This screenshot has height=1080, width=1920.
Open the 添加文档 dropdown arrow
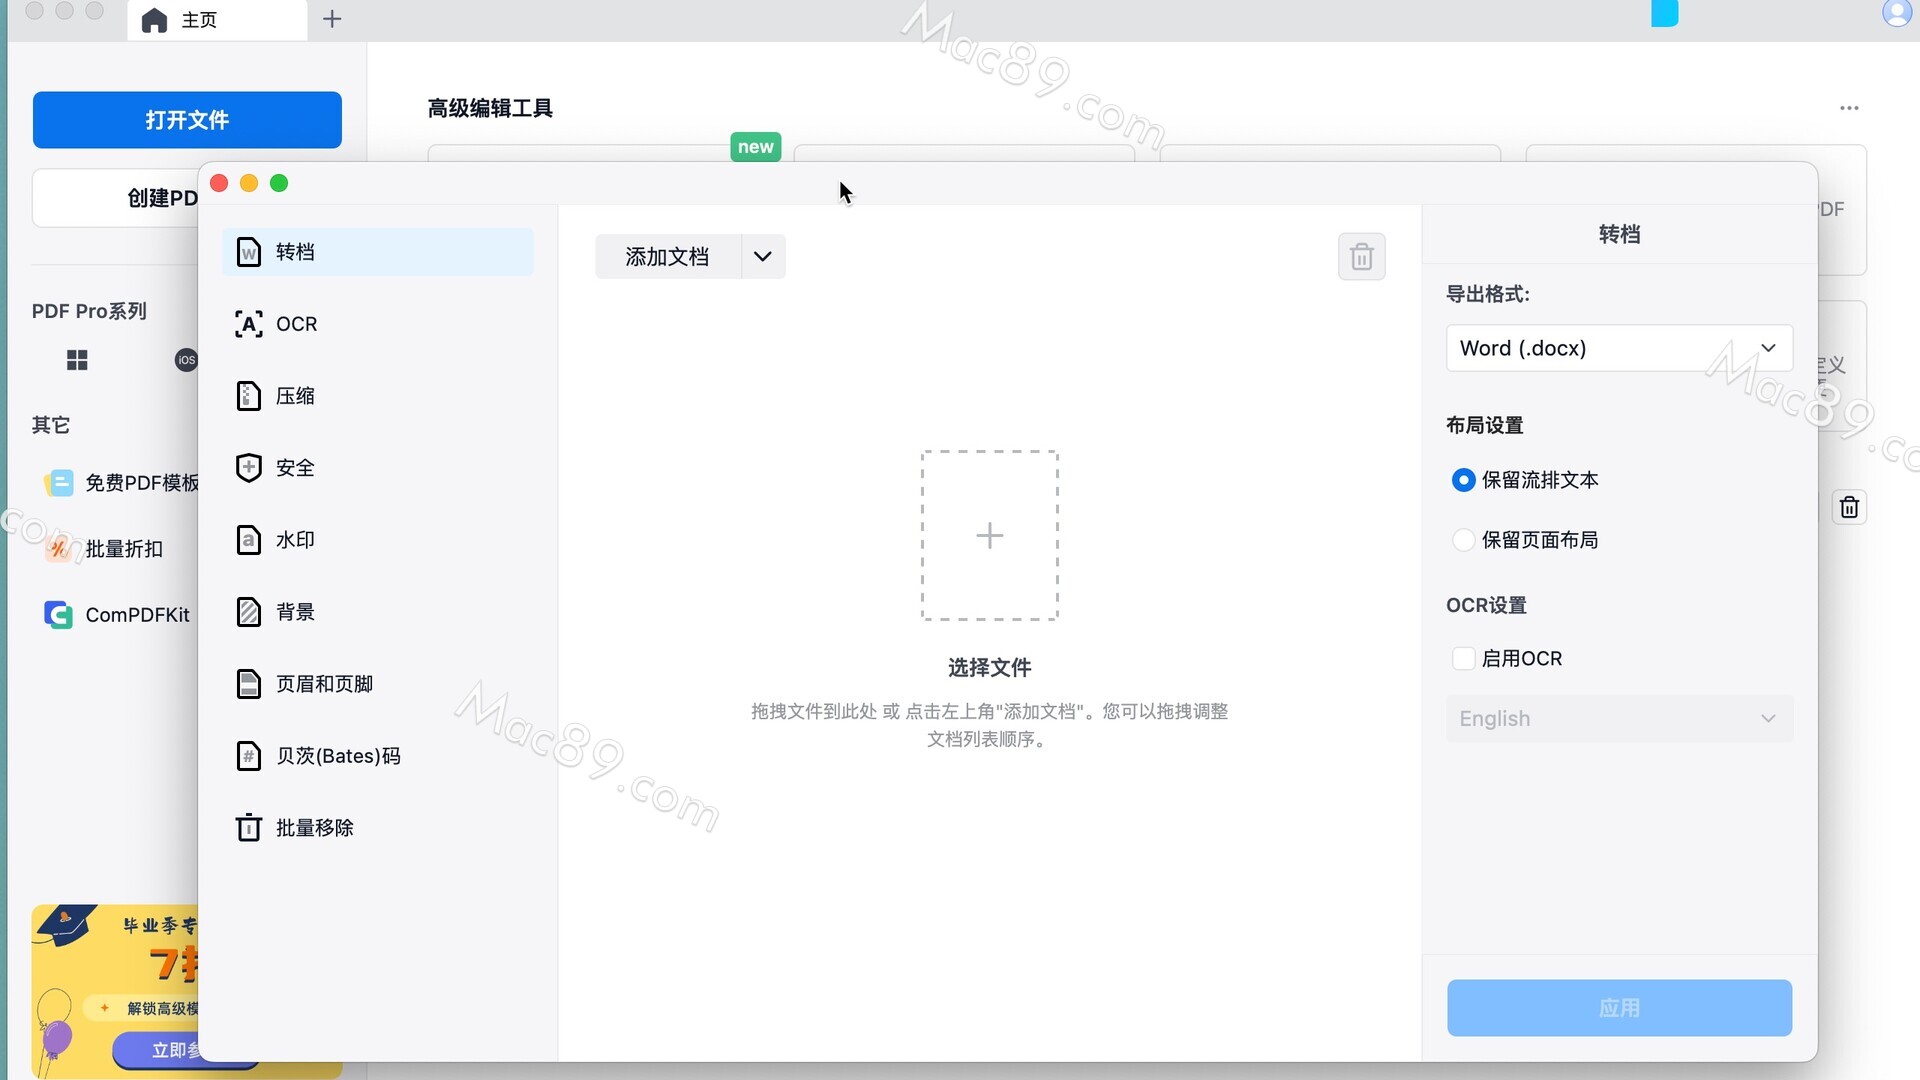click(x=763, y=257)
